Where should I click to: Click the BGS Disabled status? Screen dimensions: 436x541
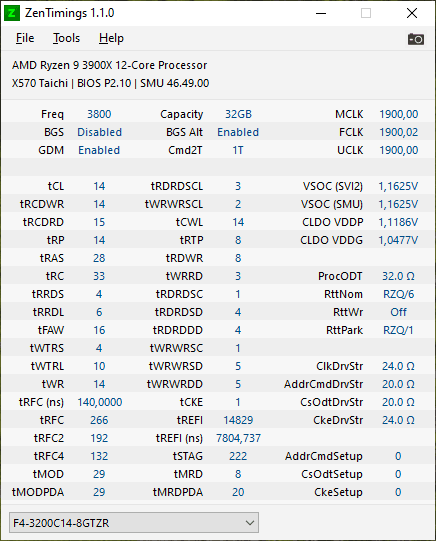99,132
